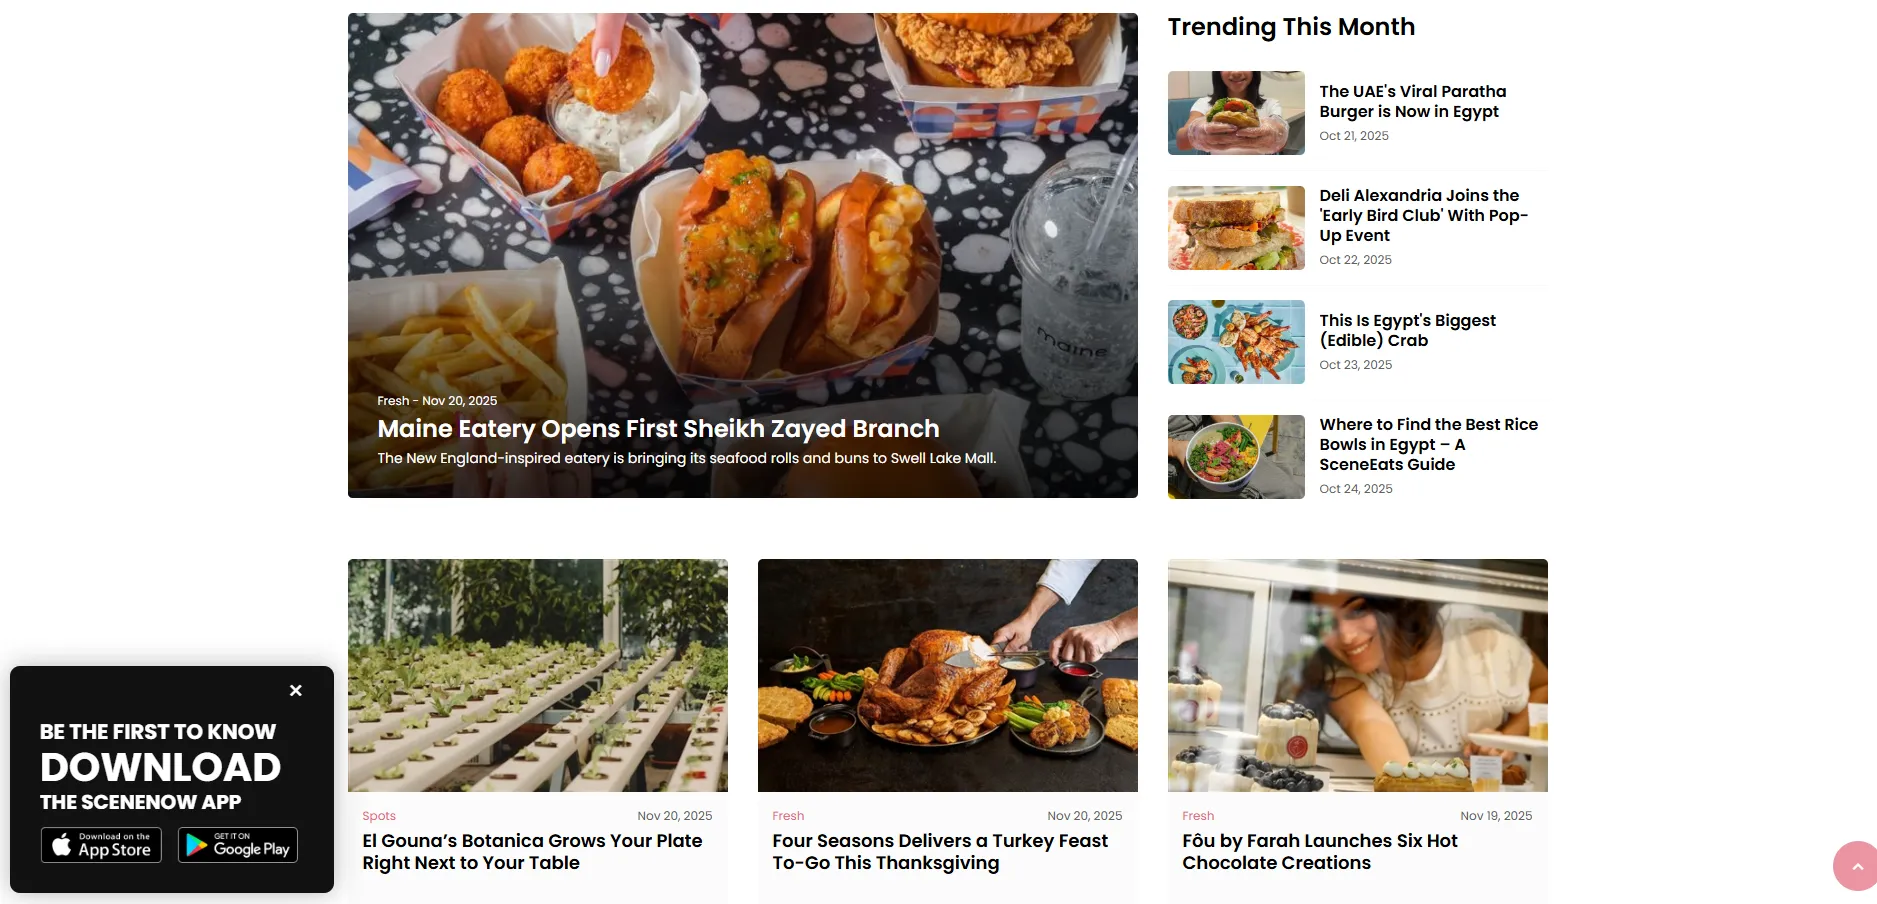
Task: Open the Four Seasons turkey feast image
Action: 948,675
